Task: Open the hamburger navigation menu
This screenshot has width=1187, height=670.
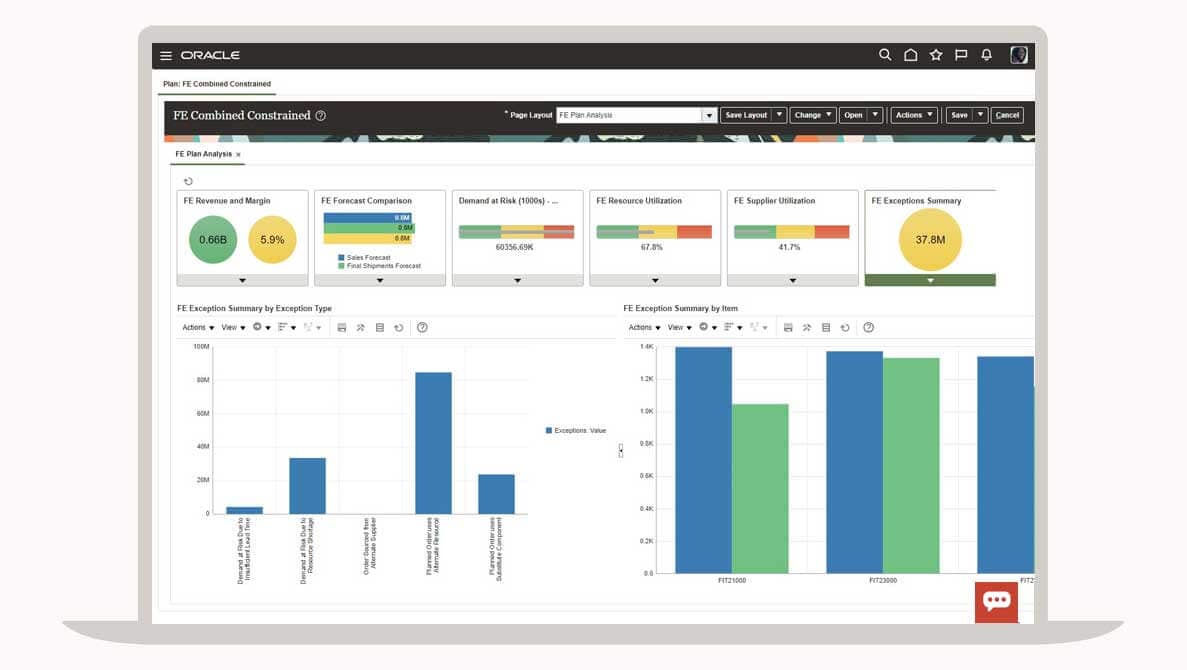Action: [x=166, y=56]
